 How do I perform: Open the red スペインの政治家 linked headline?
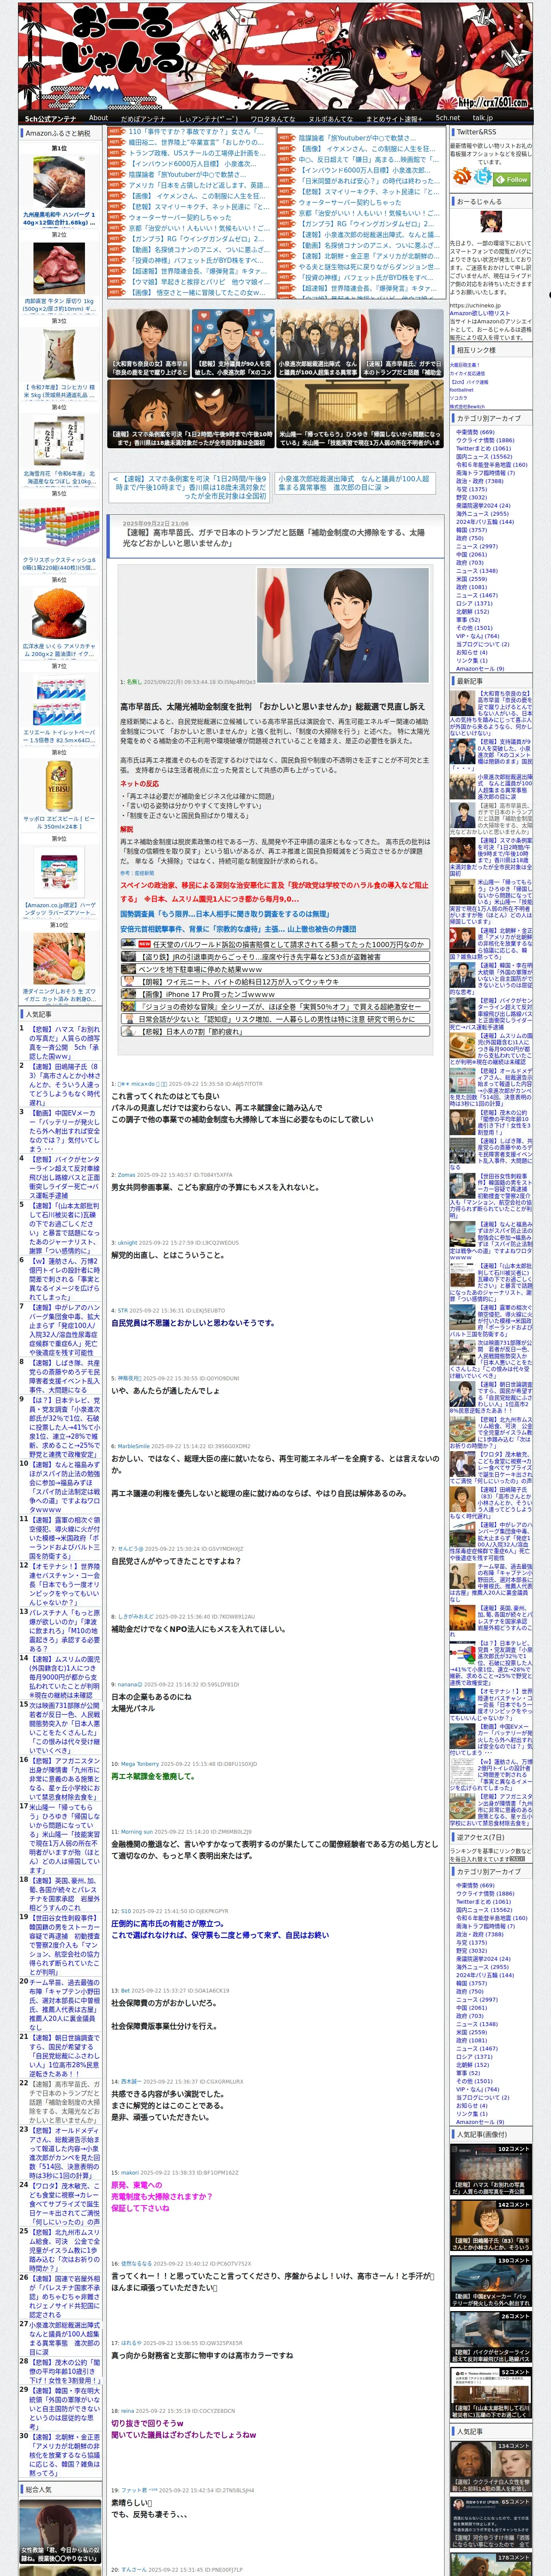coord(274,892)
